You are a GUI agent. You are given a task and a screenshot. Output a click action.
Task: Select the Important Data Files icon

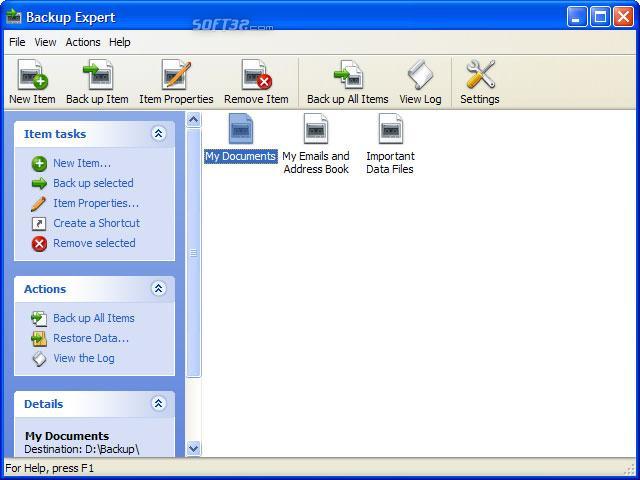pyautogui.click(x=391, y=129)
